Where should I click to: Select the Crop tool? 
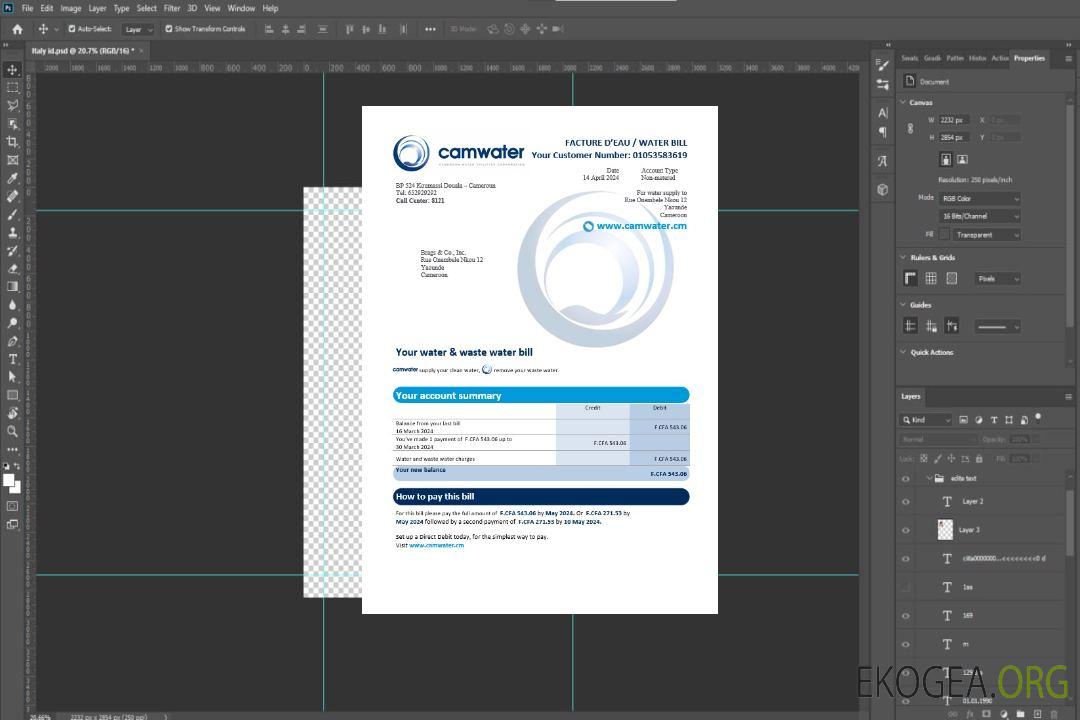[x=12, y=142]
